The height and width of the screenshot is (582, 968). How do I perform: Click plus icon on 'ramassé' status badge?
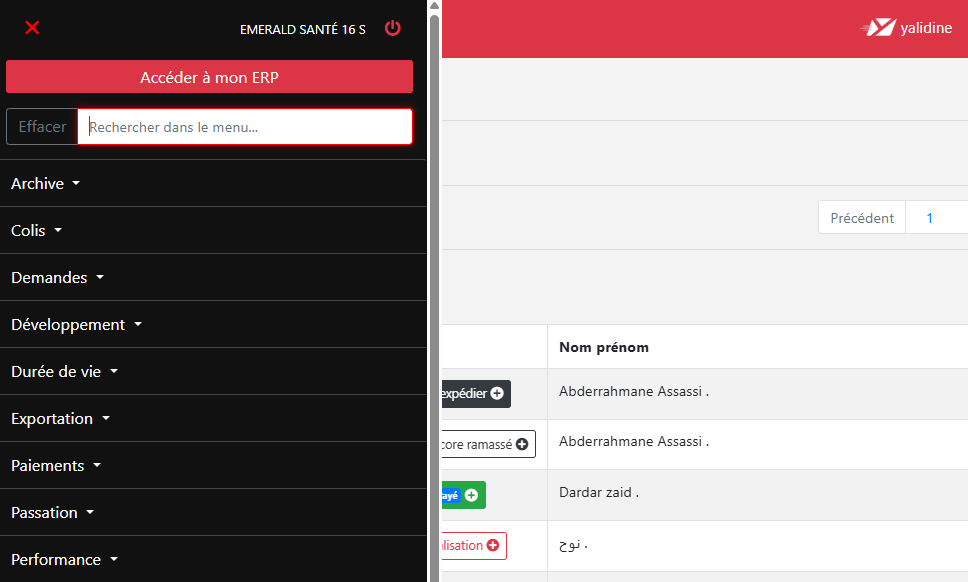[x=522, y=444]
